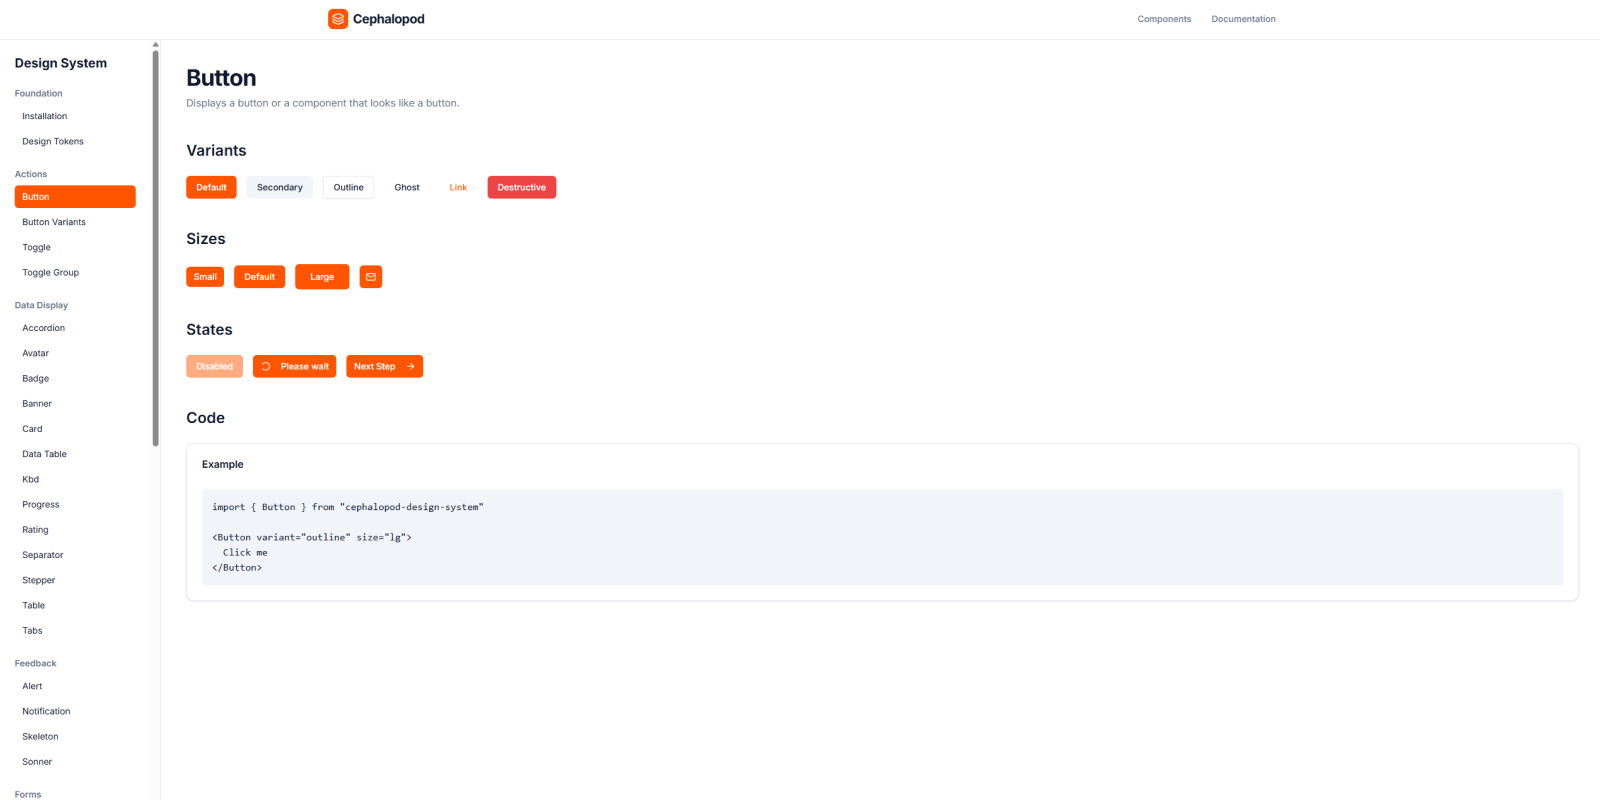Click the Outline variant button
The image size is (1600, 800).
tap(349, 187)
